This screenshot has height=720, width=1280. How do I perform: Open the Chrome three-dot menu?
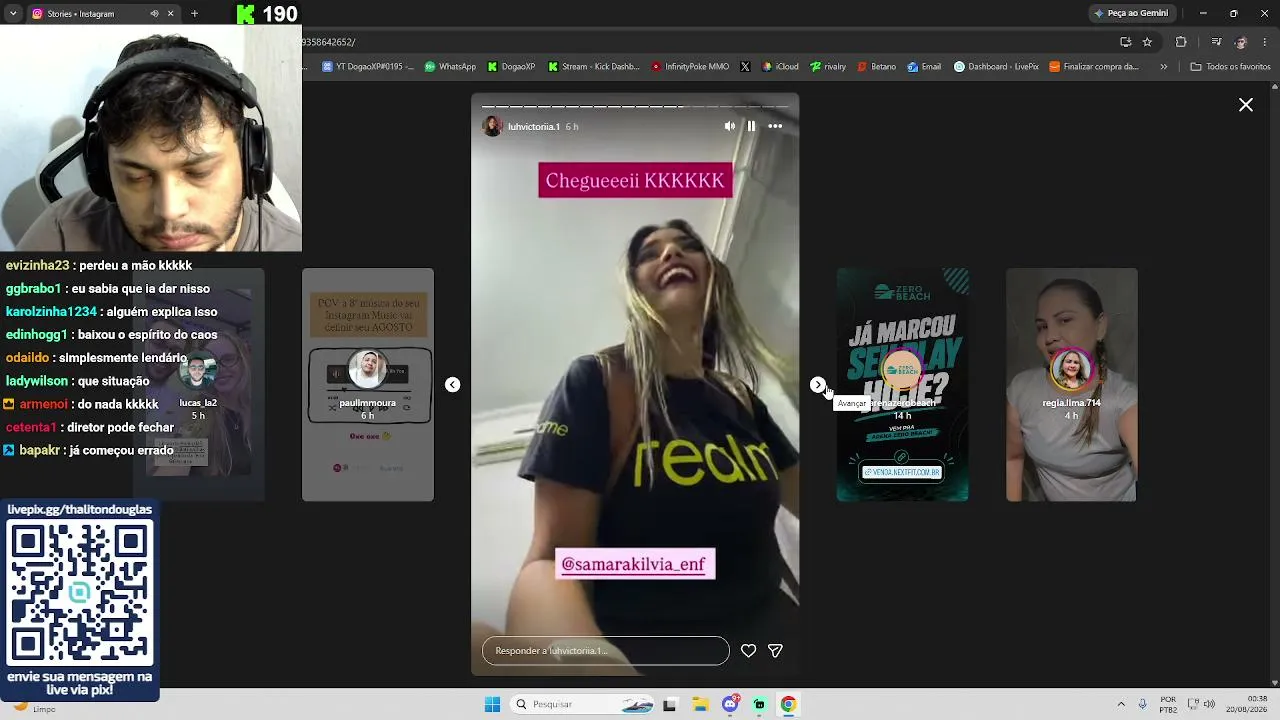click(1266, 42)
